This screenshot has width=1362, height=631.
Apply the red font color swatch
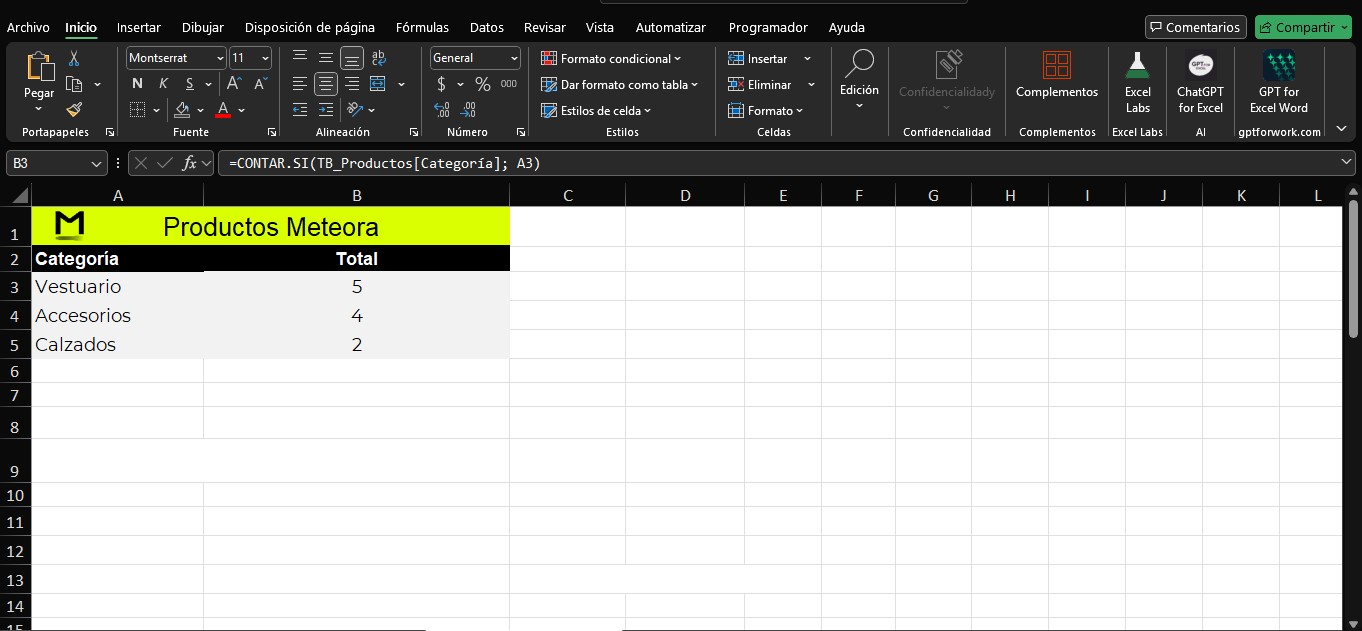223,110
